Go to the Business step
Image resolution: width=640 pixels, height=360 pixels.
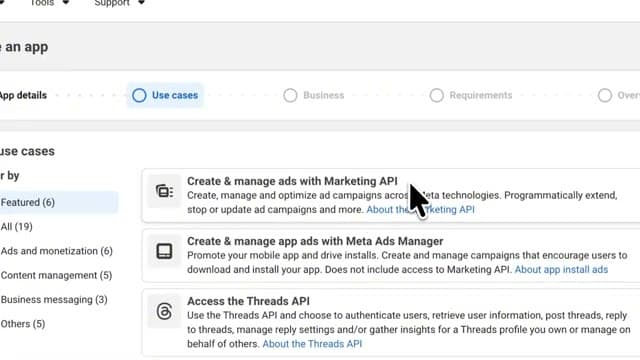pos(313,95)
